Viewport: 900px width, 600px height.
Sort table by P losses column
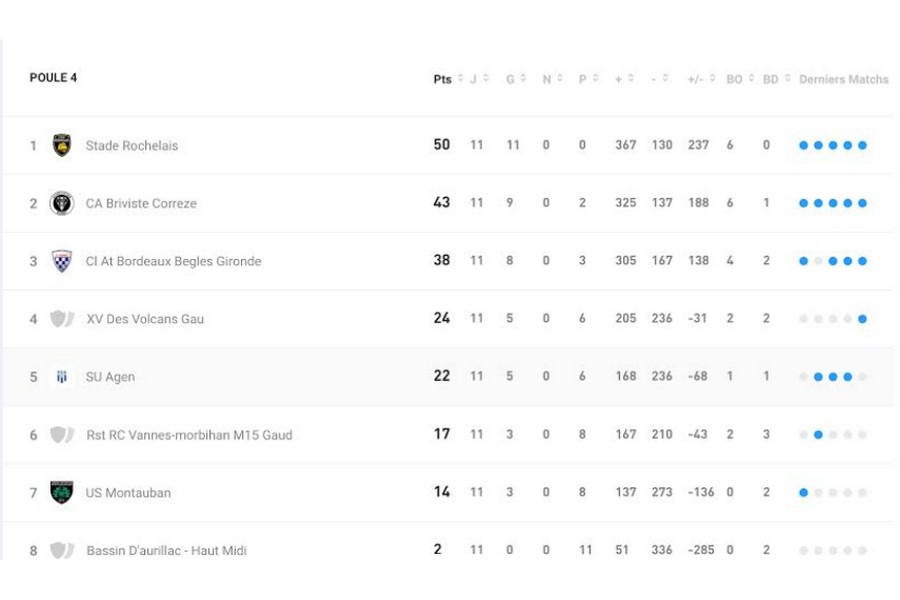coord(583,79)
